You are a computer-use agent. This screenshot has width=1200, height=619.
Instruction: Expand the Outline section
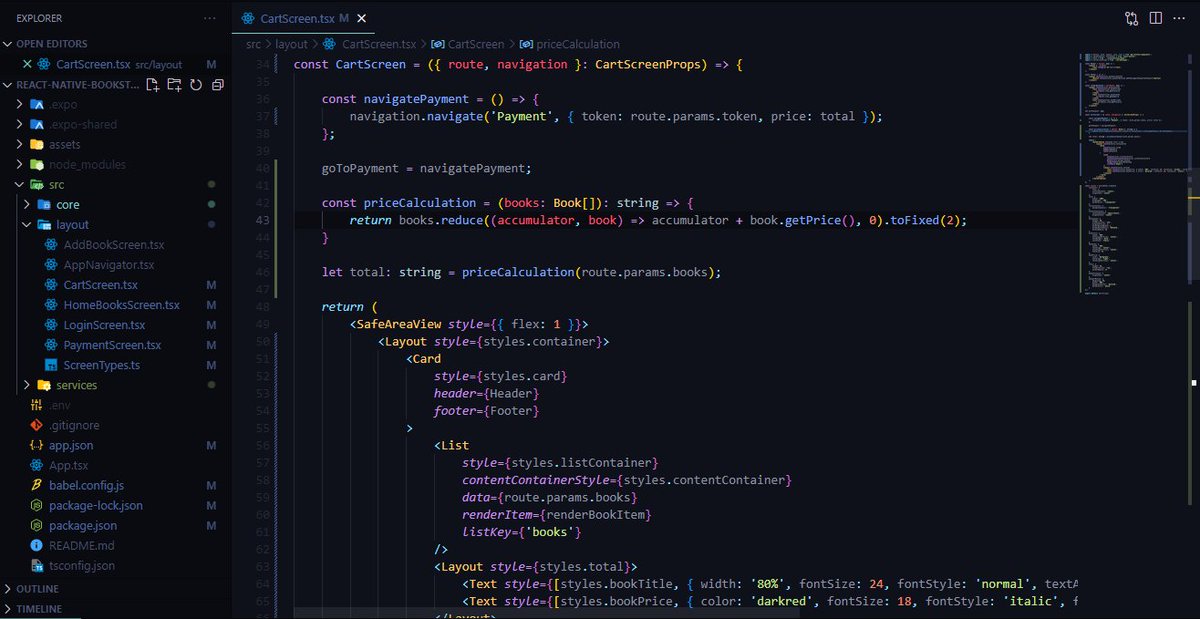coord(115,589)
